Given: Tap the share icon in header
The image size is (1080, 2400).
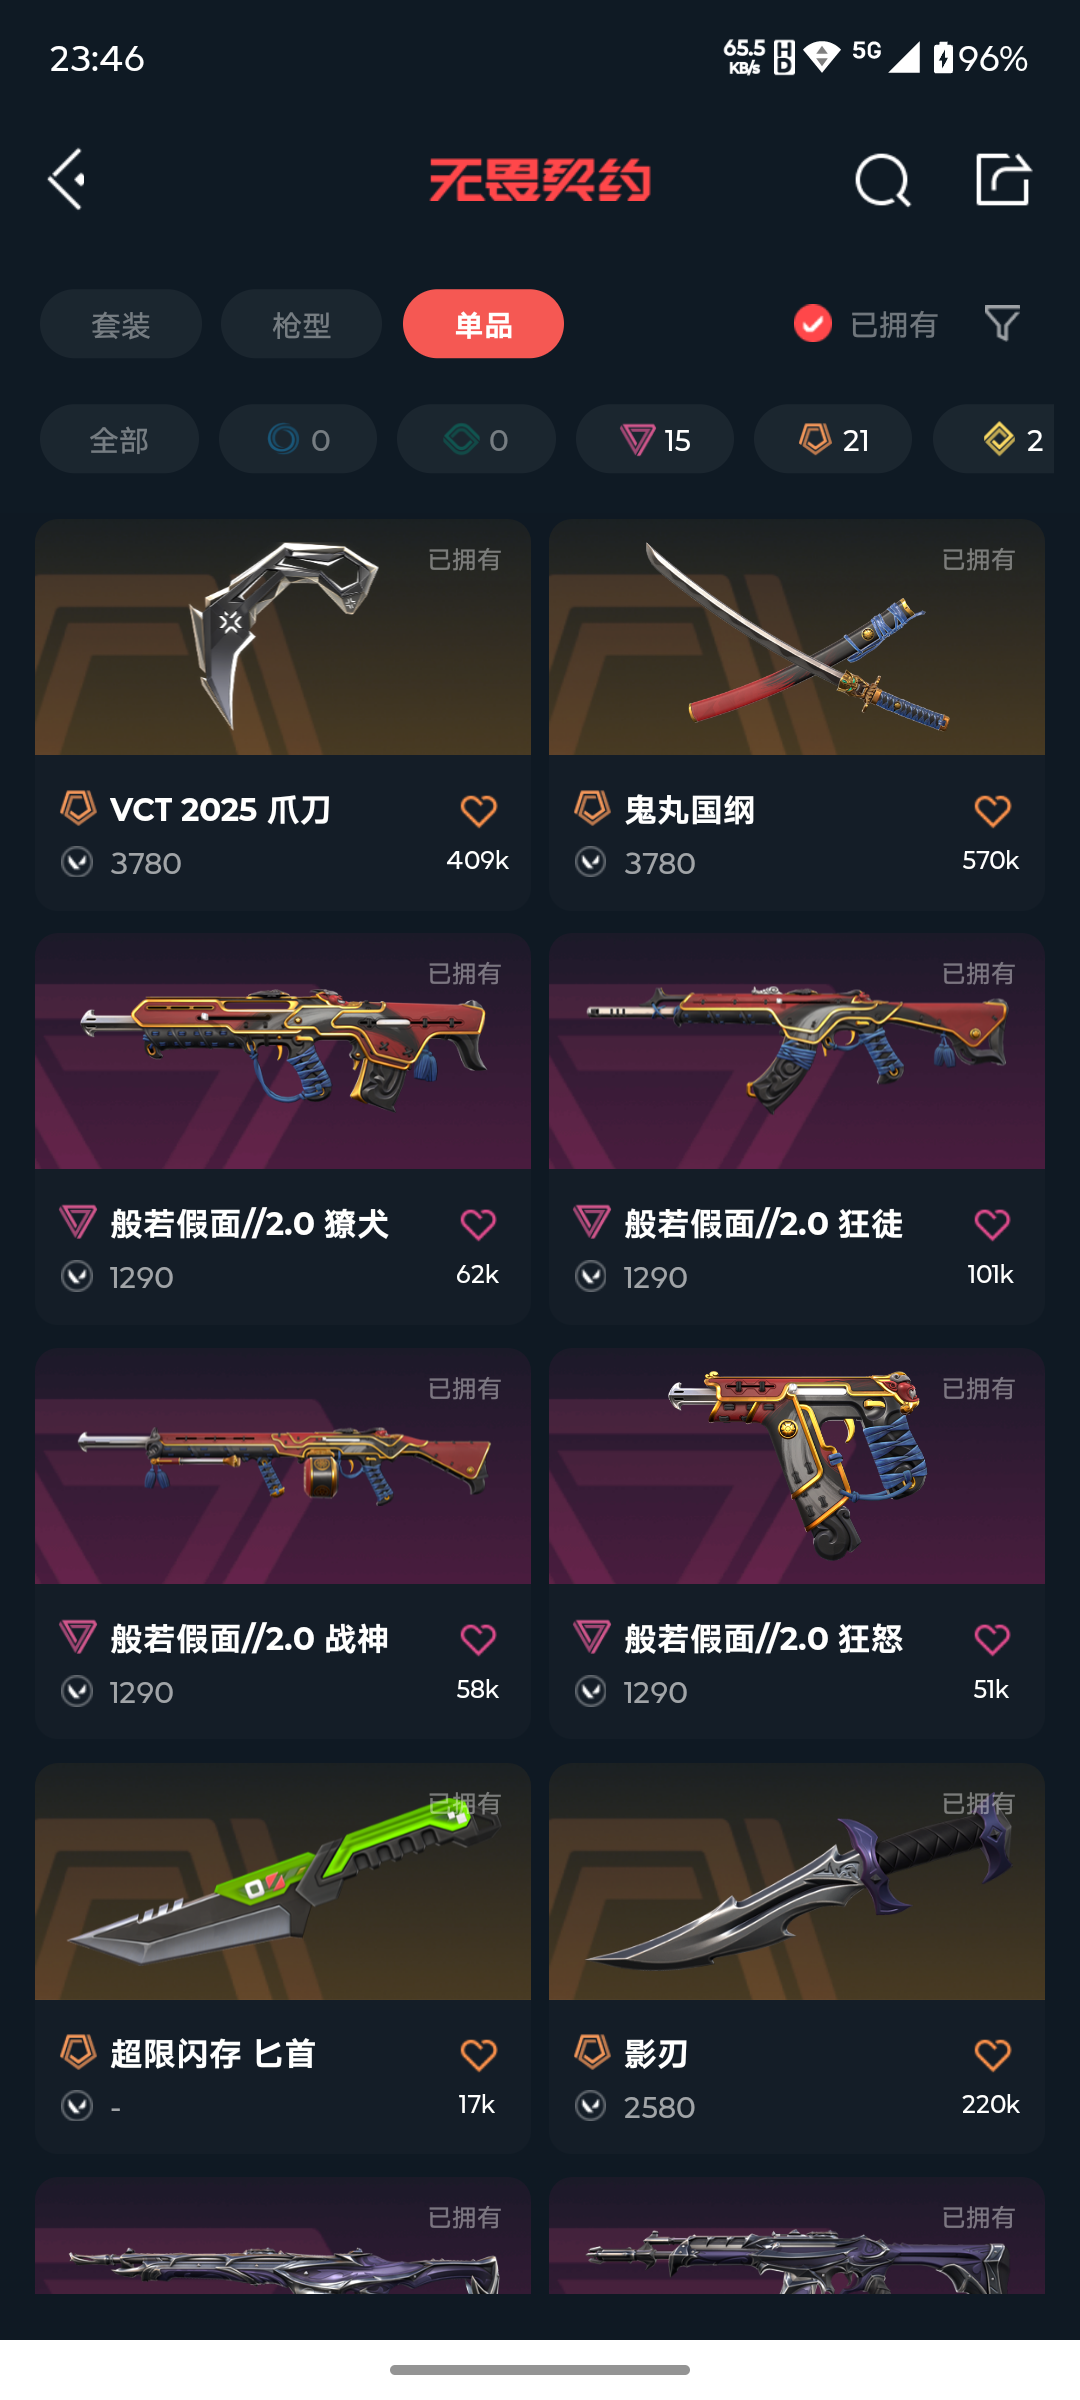Looking at the screenshot, I should [1003, 180].
